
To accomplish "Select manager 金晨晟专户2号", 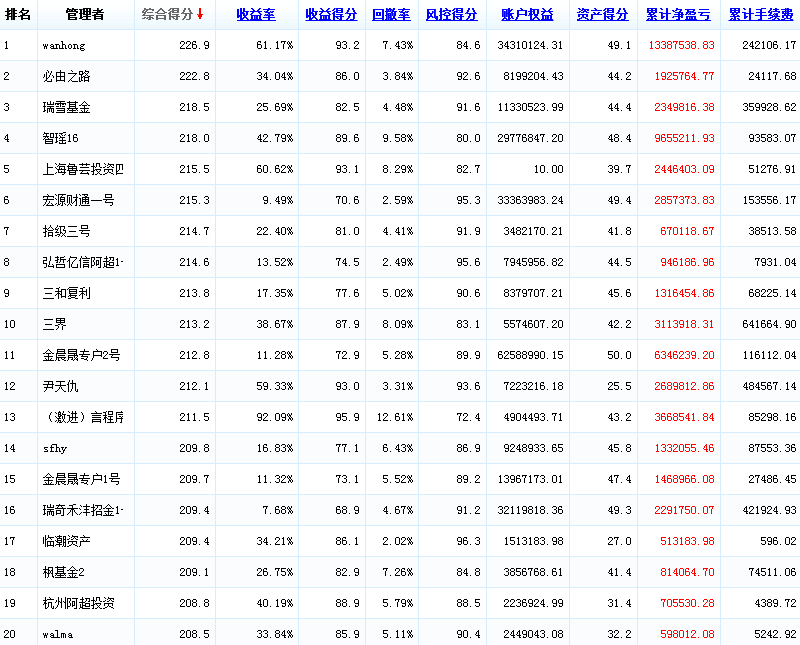I will [81, 355].
